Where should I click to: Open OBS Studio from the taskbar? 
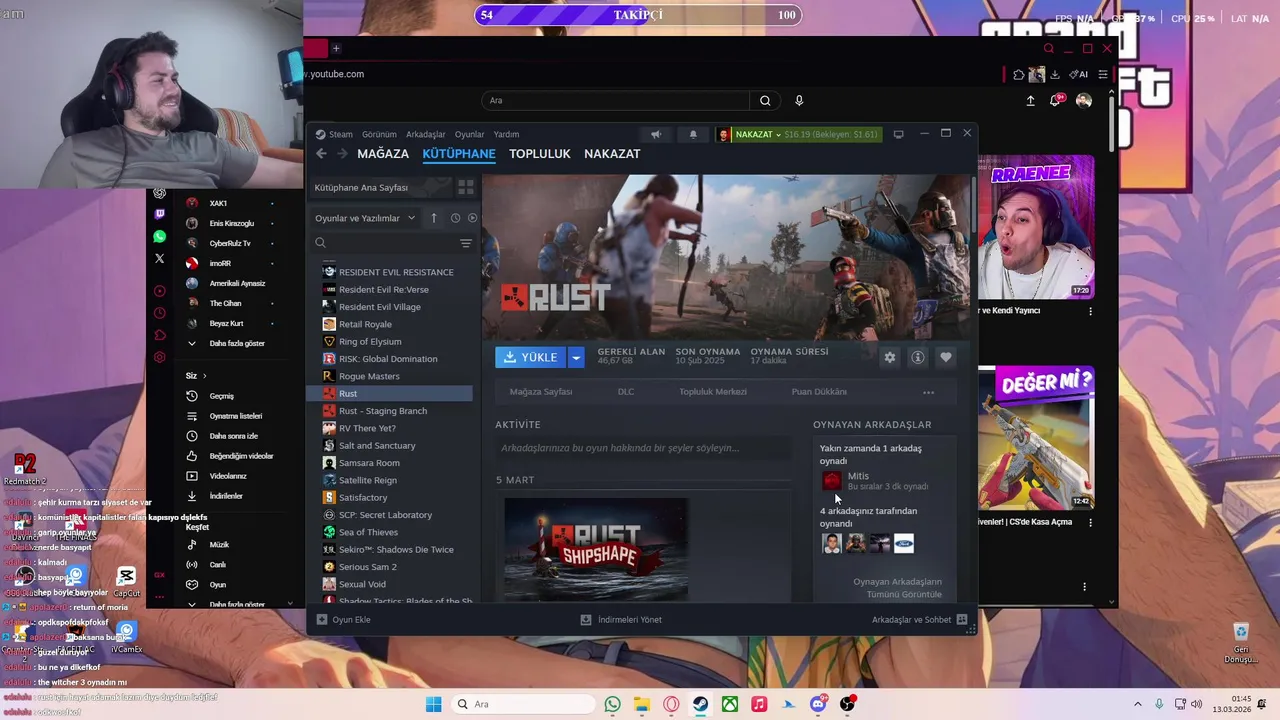tap(847, 704)
